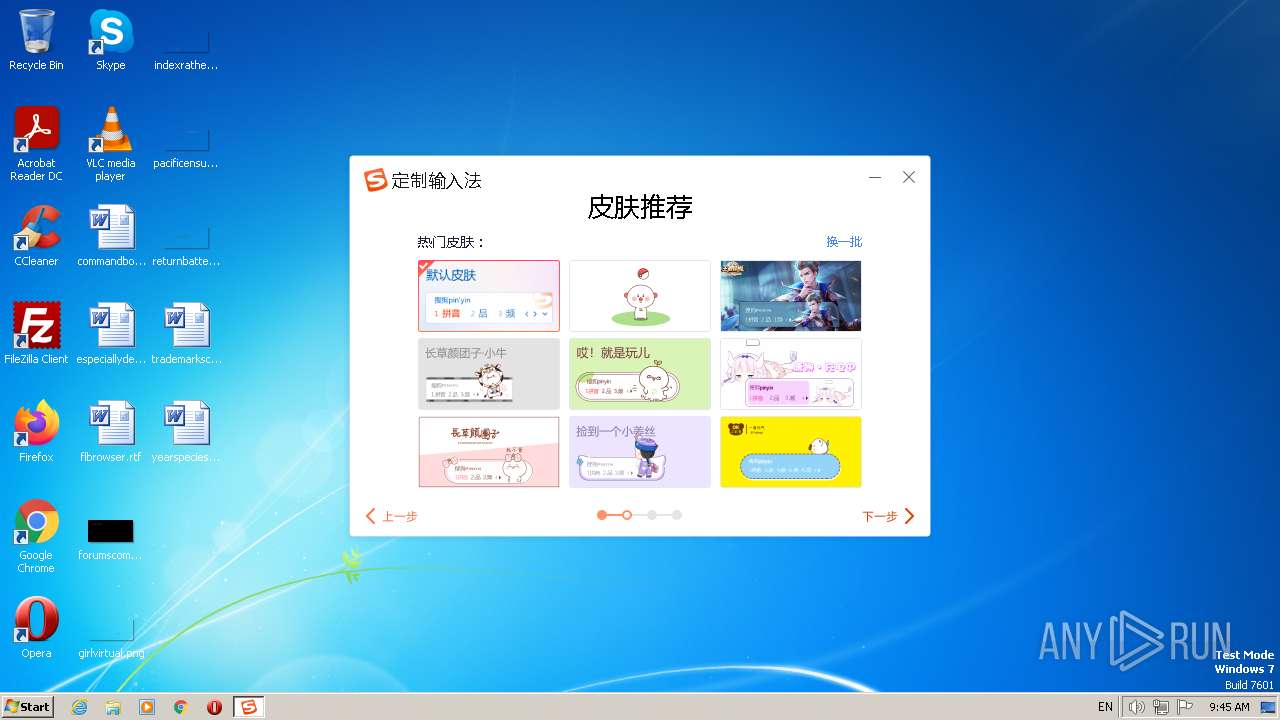Click the volume tray icon
The image size is (1280, 720).
1136,707
